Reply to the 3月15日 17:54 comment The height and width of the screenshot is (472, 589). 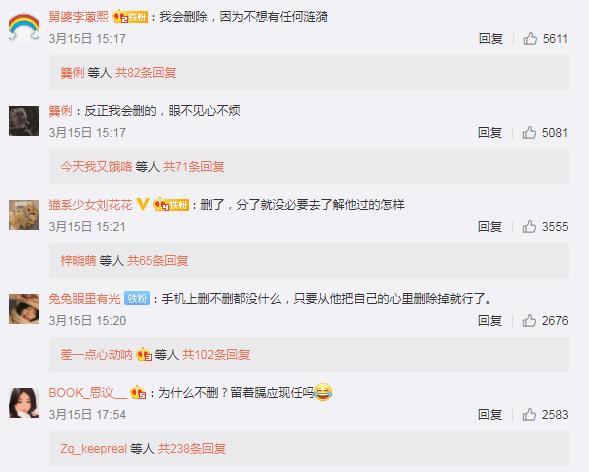[490, 415]
